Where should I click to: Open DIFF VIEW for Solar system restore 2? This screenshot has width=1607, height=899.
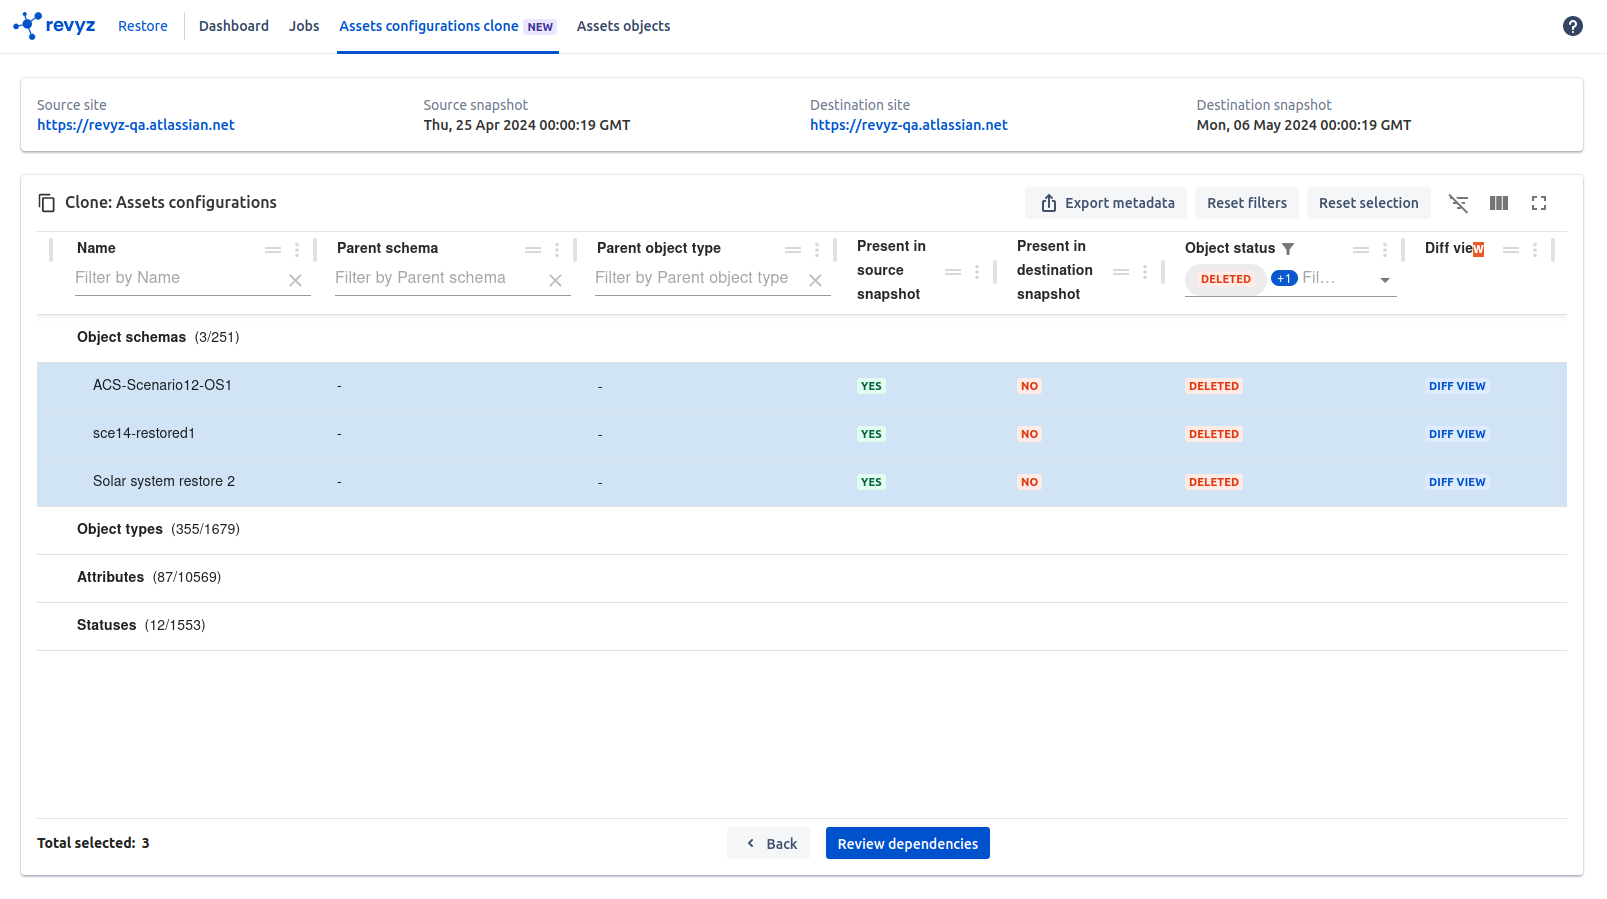(x=1457, y=482)
